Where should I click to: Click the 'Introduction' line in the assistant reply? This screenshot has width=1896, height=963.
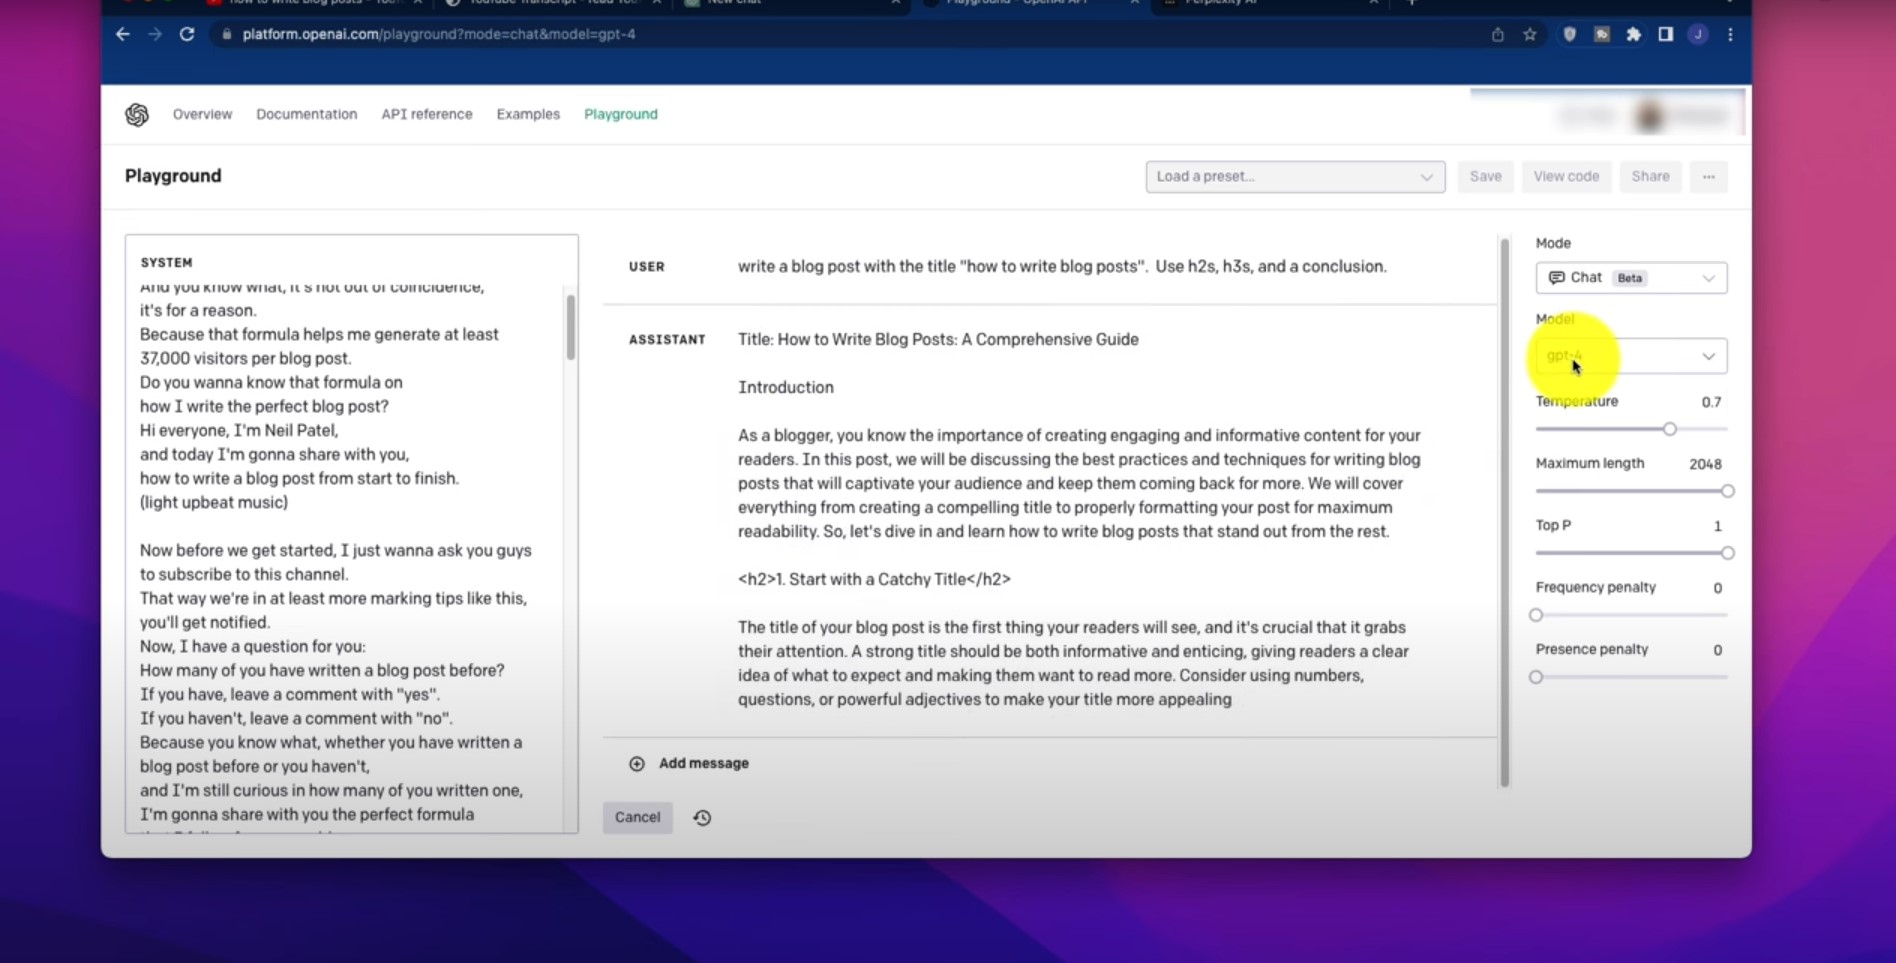pyautogui.click(x=786, y=388)
